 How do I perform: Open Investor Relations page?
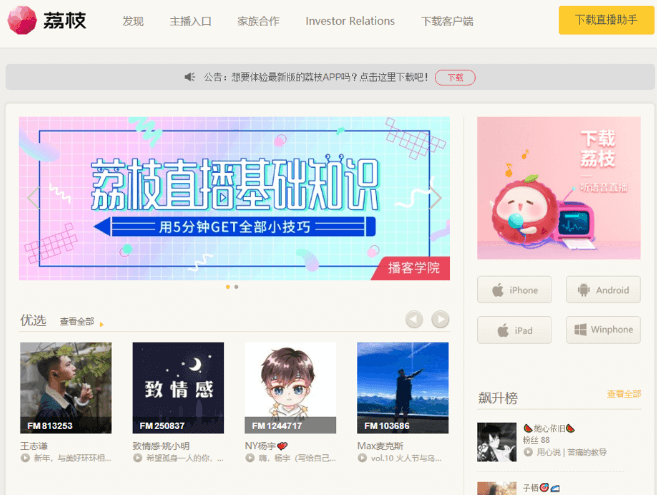pos(350,21)
